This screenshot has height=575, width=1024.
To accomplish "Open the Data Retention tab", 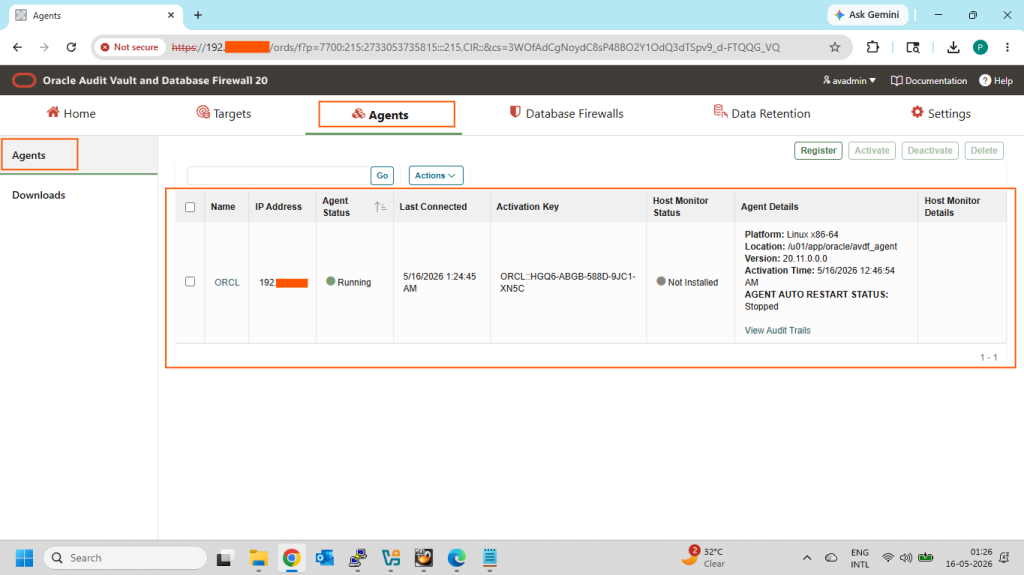I will click(x=761, y=114).
